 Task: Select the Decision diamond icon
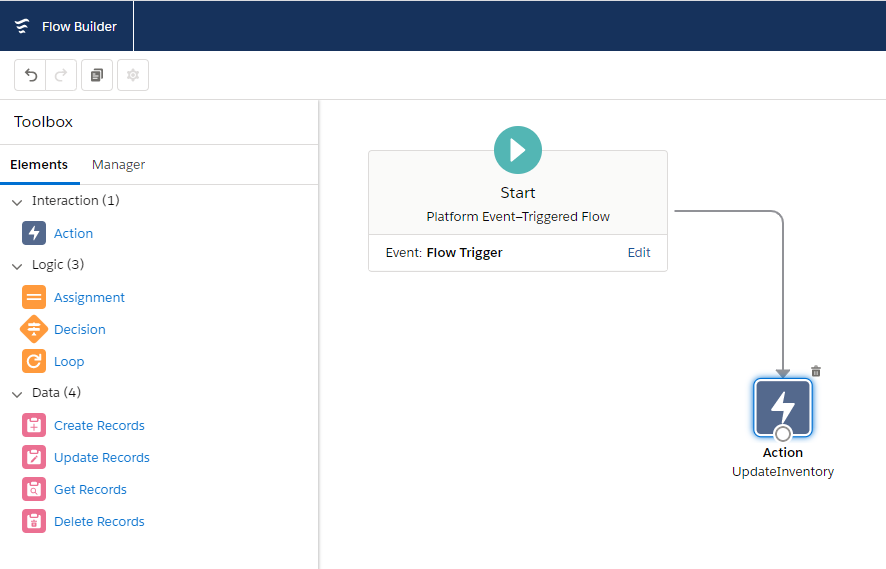pyautogui.click(x=34, y=329)
